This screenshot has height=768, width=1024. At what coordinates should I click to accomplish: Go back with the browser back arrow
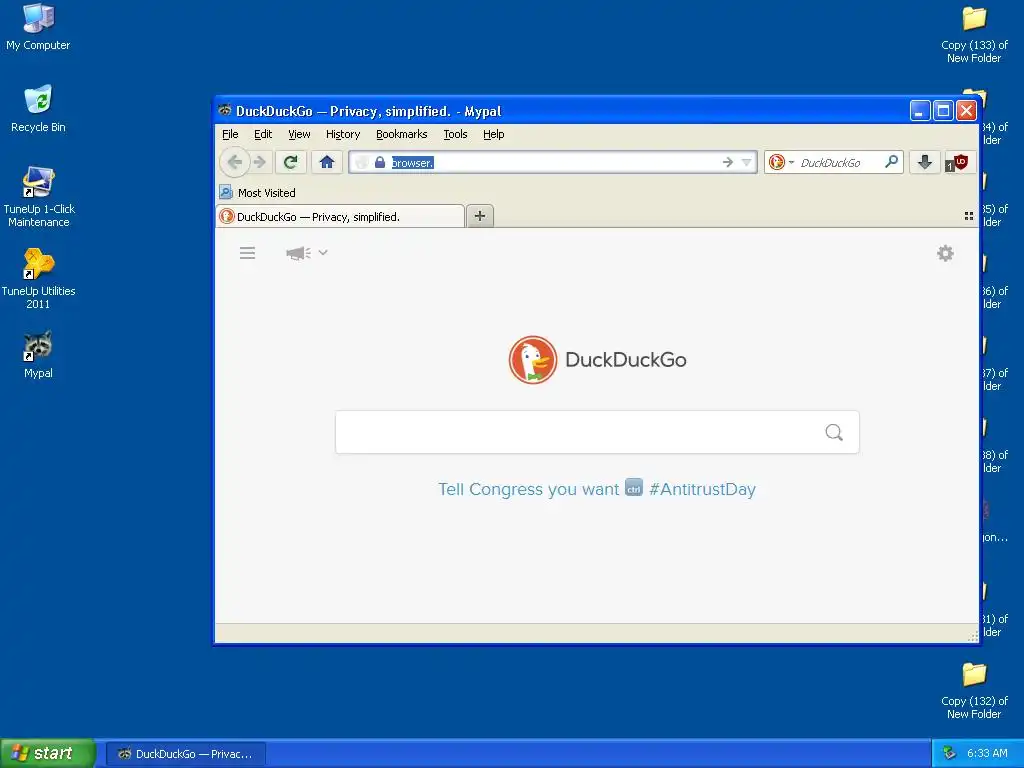coord(234,162)
